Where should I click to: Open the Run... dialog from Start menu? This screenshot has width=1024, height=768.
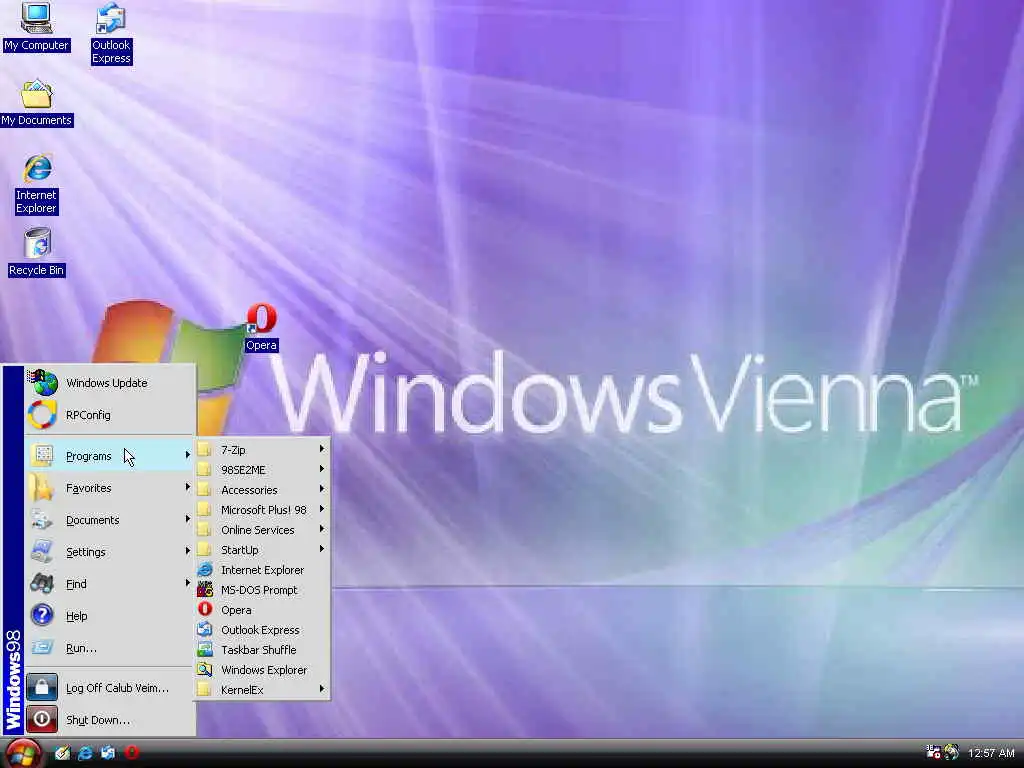[x=110, y=648]
